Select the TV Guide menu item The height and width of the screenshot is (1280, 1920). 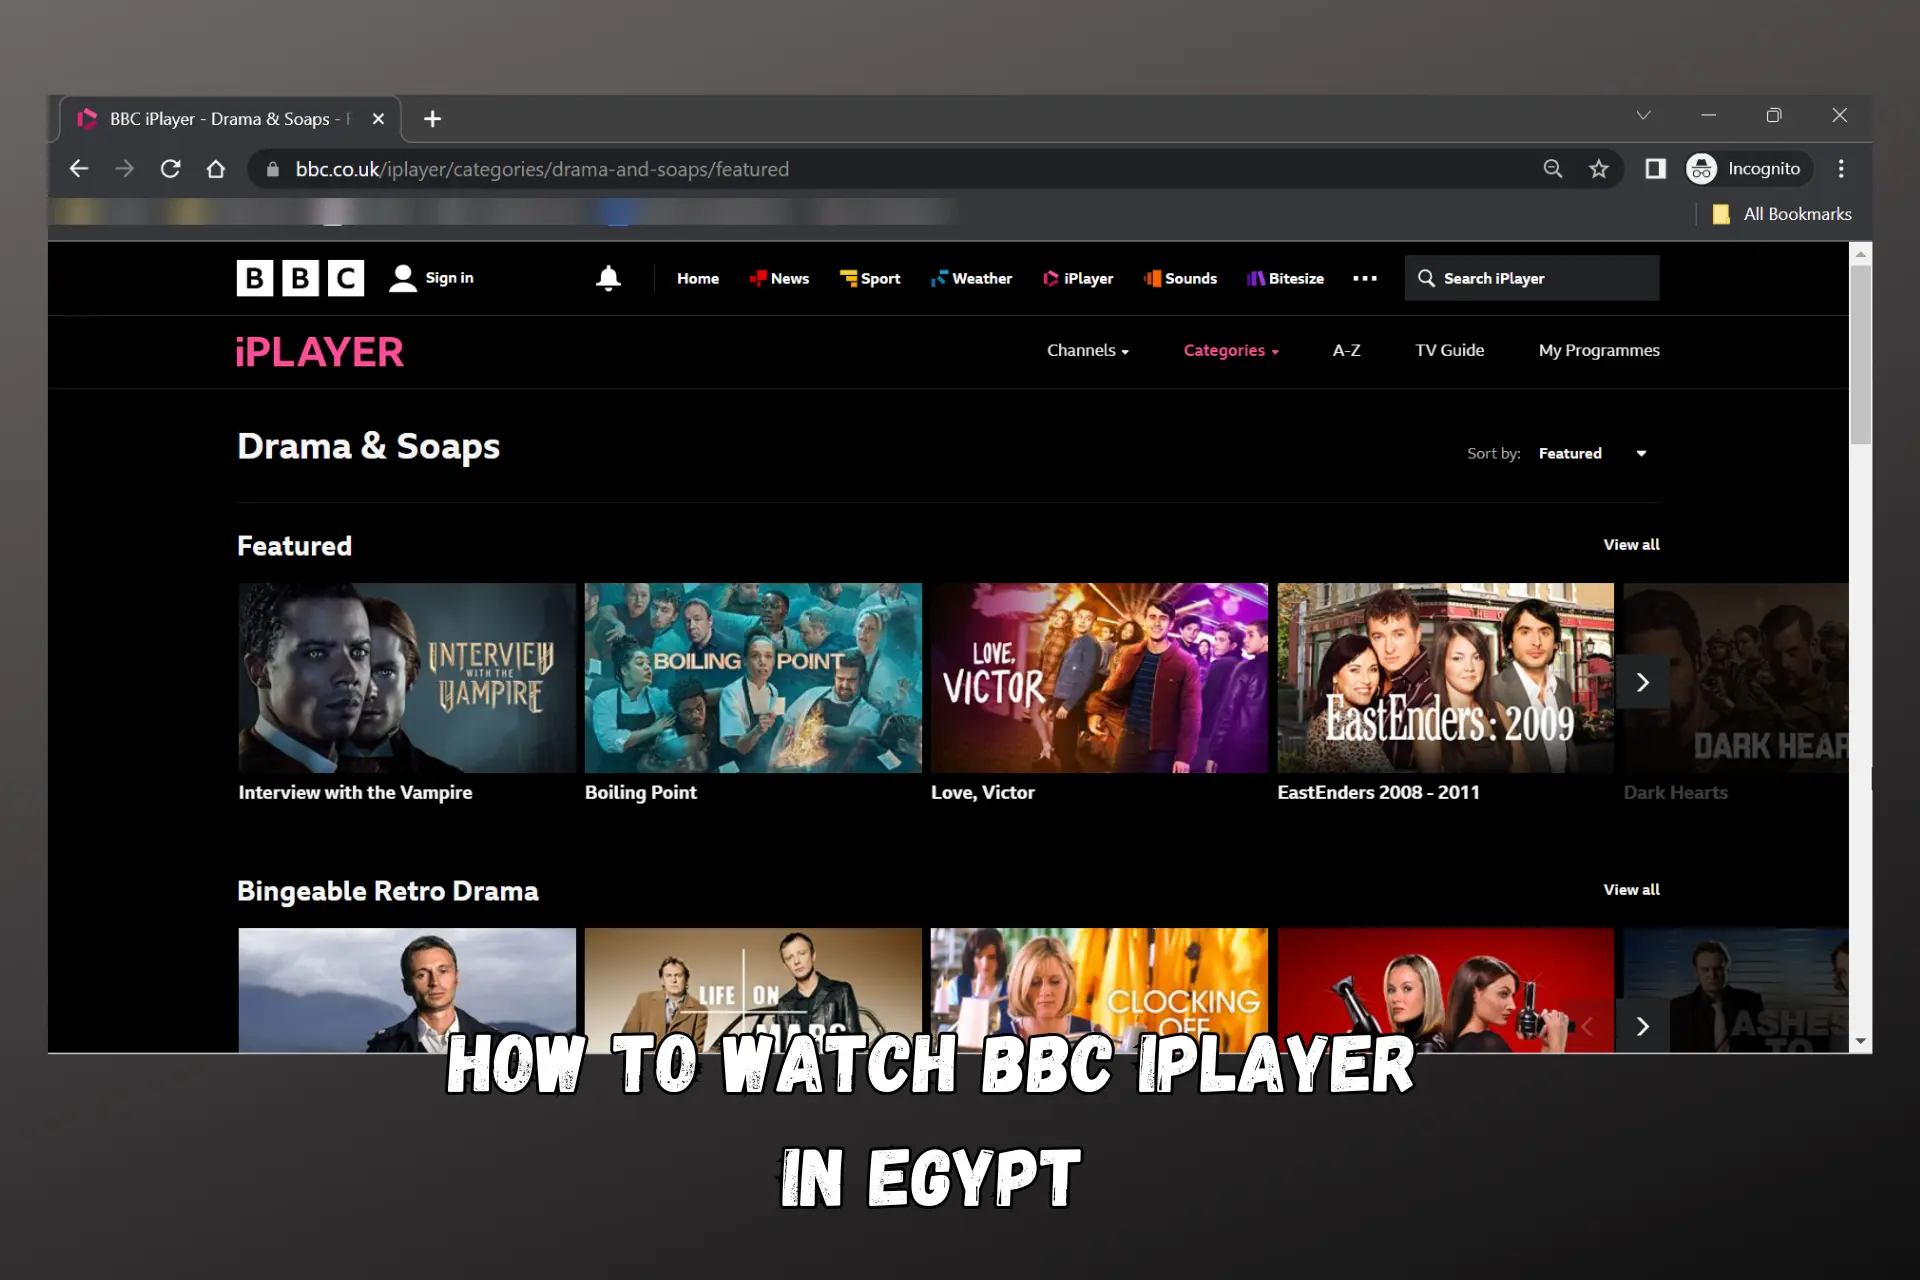click(x=1449, y=349)
